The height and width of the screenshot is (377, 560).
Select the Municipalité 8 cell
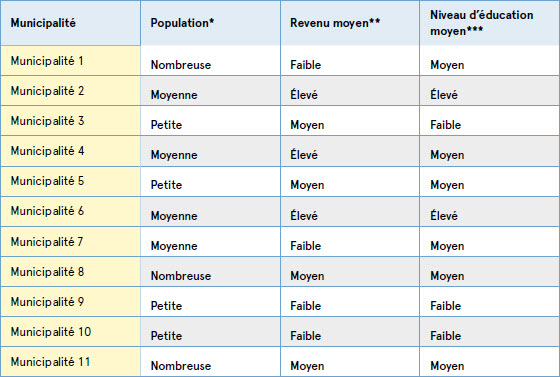[x=70, y=272]
